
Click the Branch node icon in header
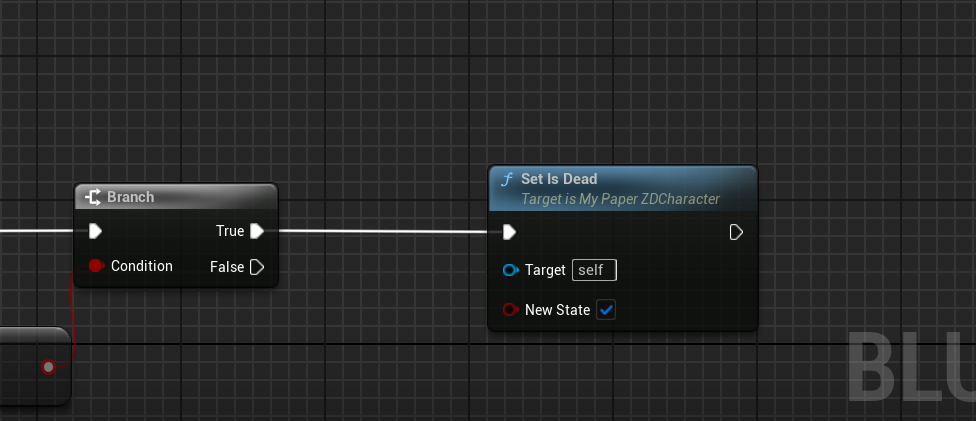pyautogui.click(x=93, y=197)
